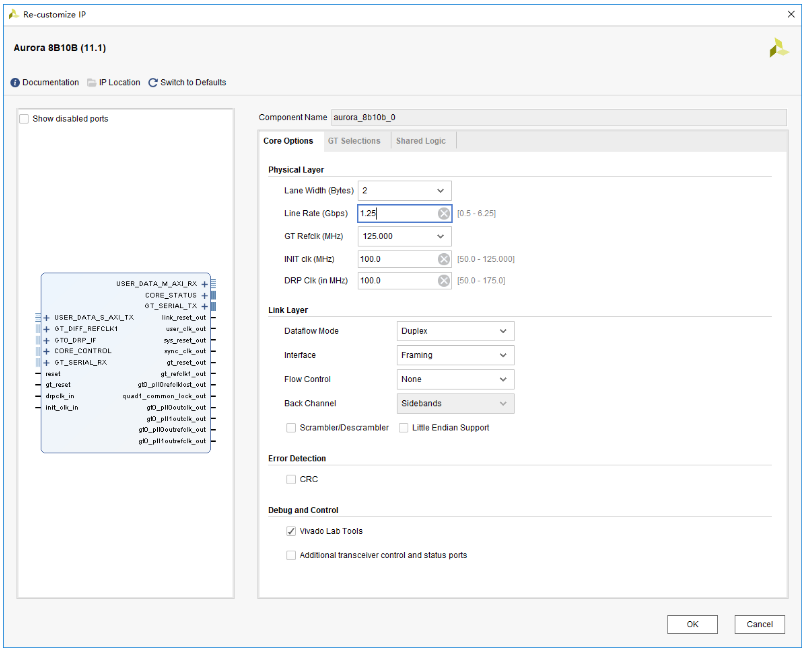
Task: Switch to the Shared Logic tab
Action: (421, 141)
